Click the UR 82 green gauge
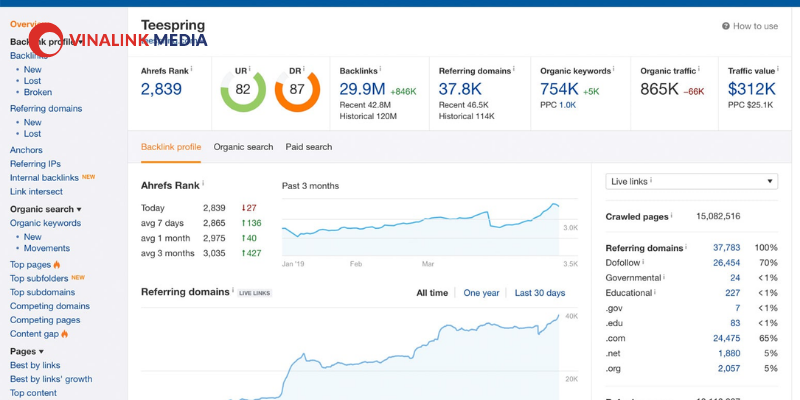The height and width of the screenshot is (400, 800). point(243,89)
